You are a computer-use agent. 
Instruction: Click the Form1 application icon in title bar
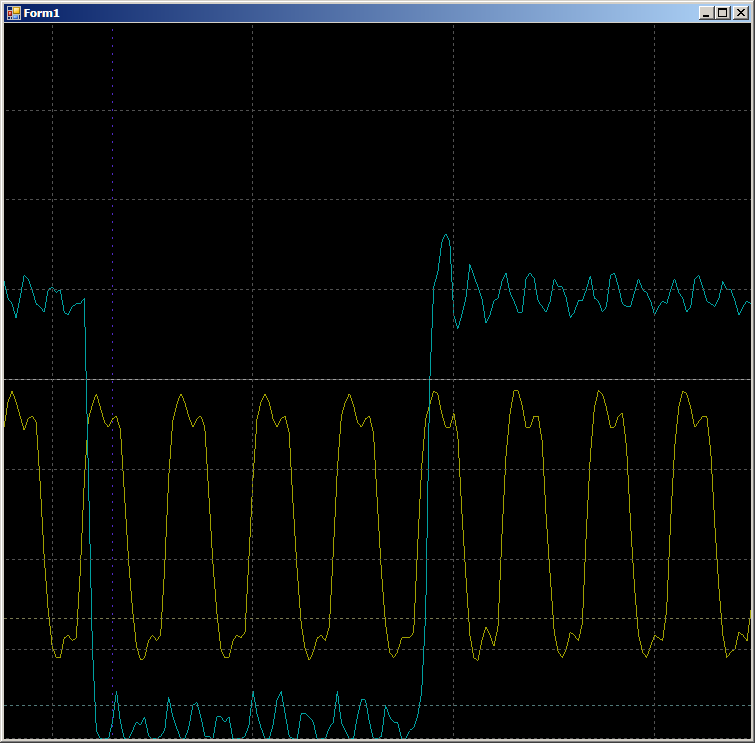[x=13, y=13]
